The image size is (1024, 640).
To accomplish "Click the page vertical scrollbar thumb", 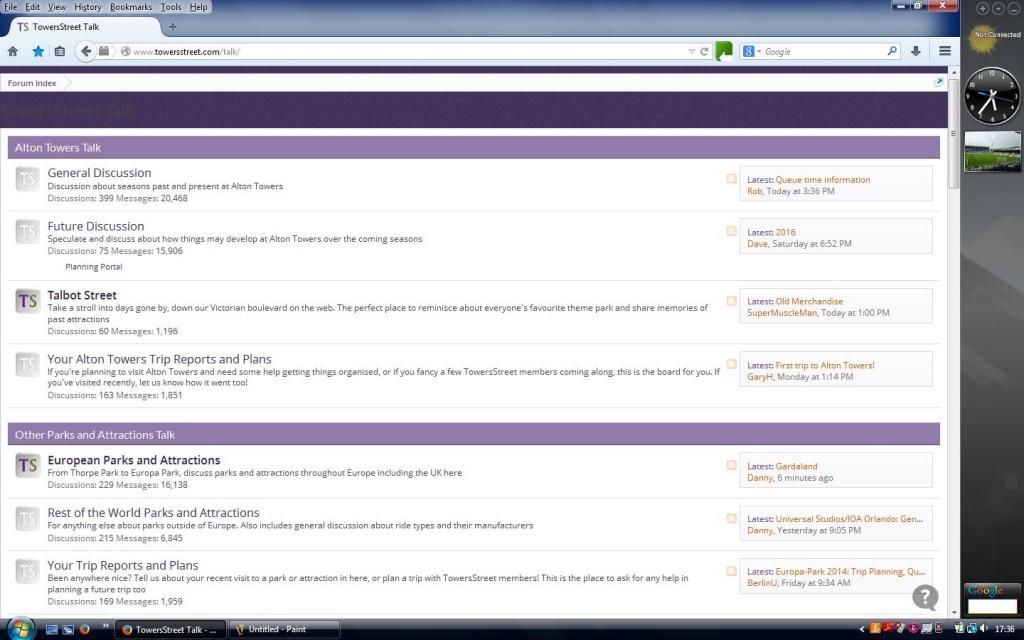I will click(x=953, y=133).
